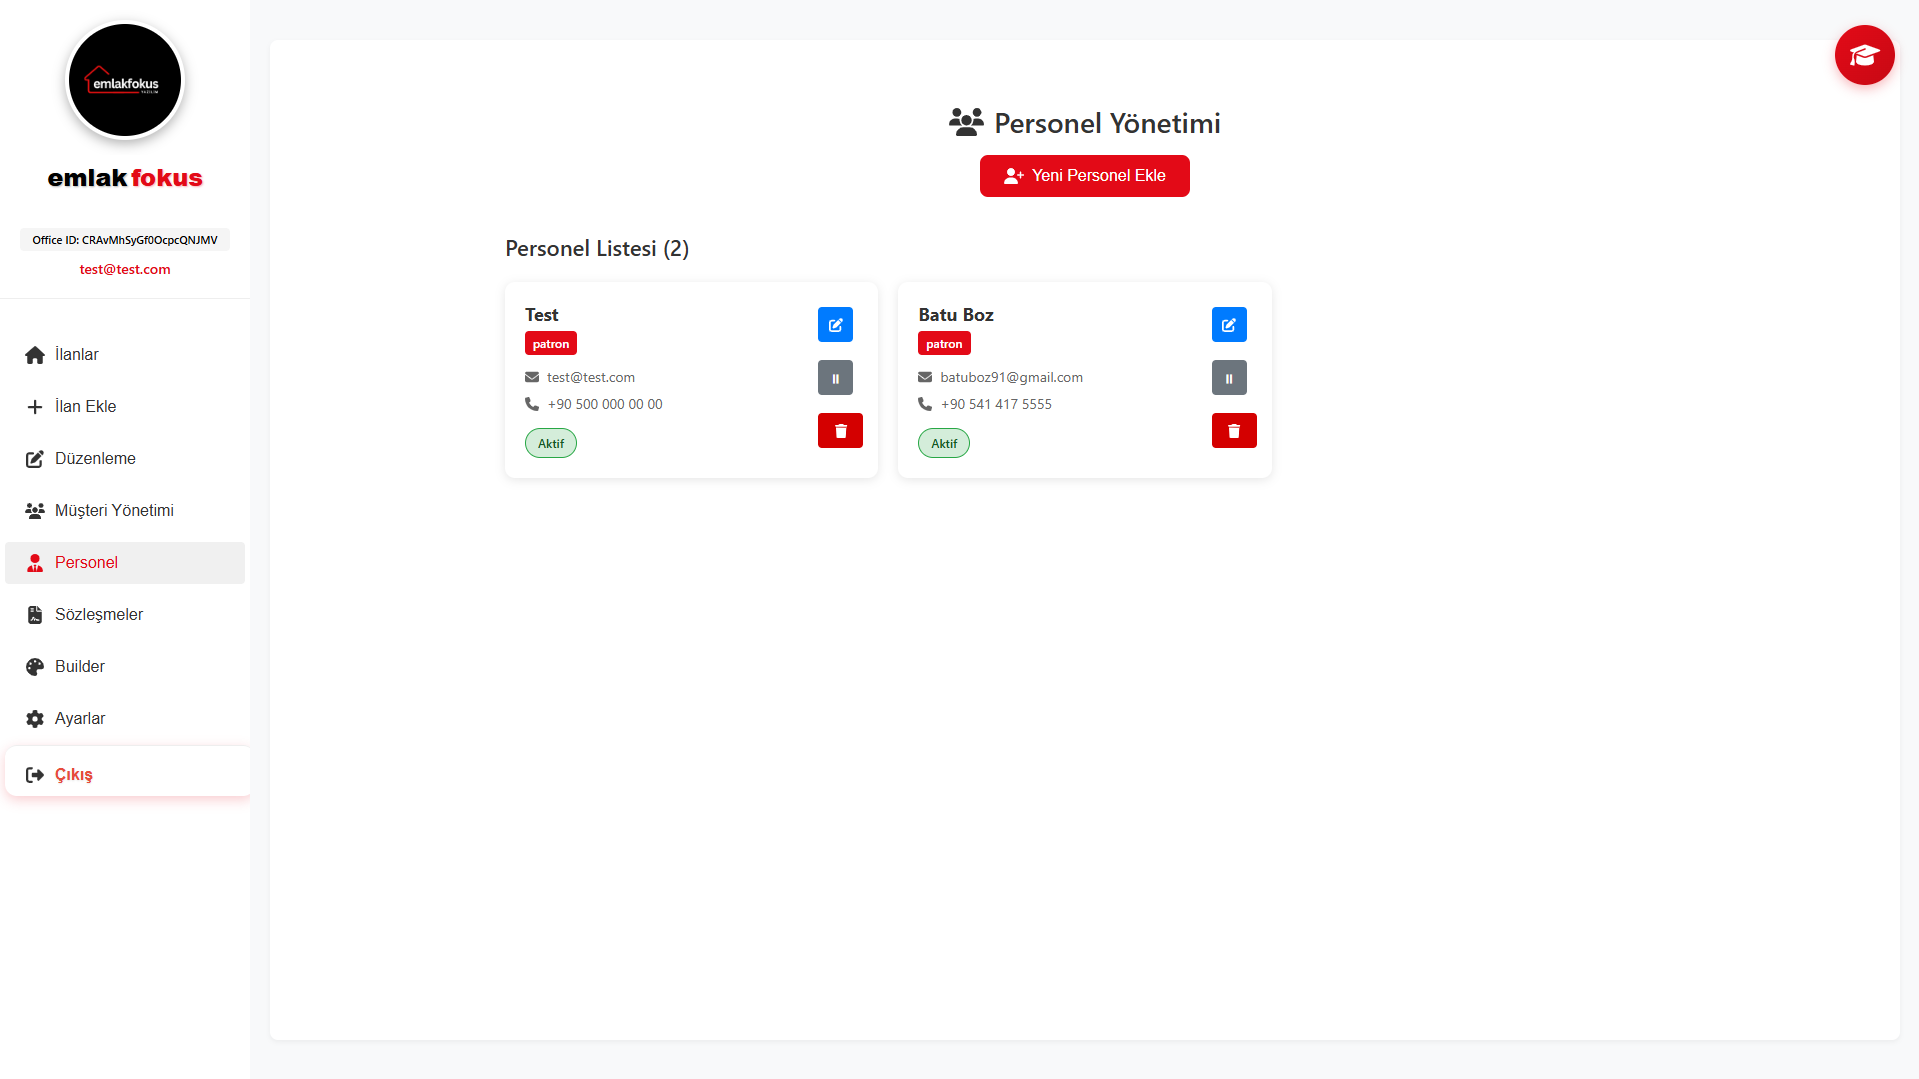This screenshot has height=1079, width=1919.
Task: Click the edit icon on Test's card
Action: pos(835,325)
